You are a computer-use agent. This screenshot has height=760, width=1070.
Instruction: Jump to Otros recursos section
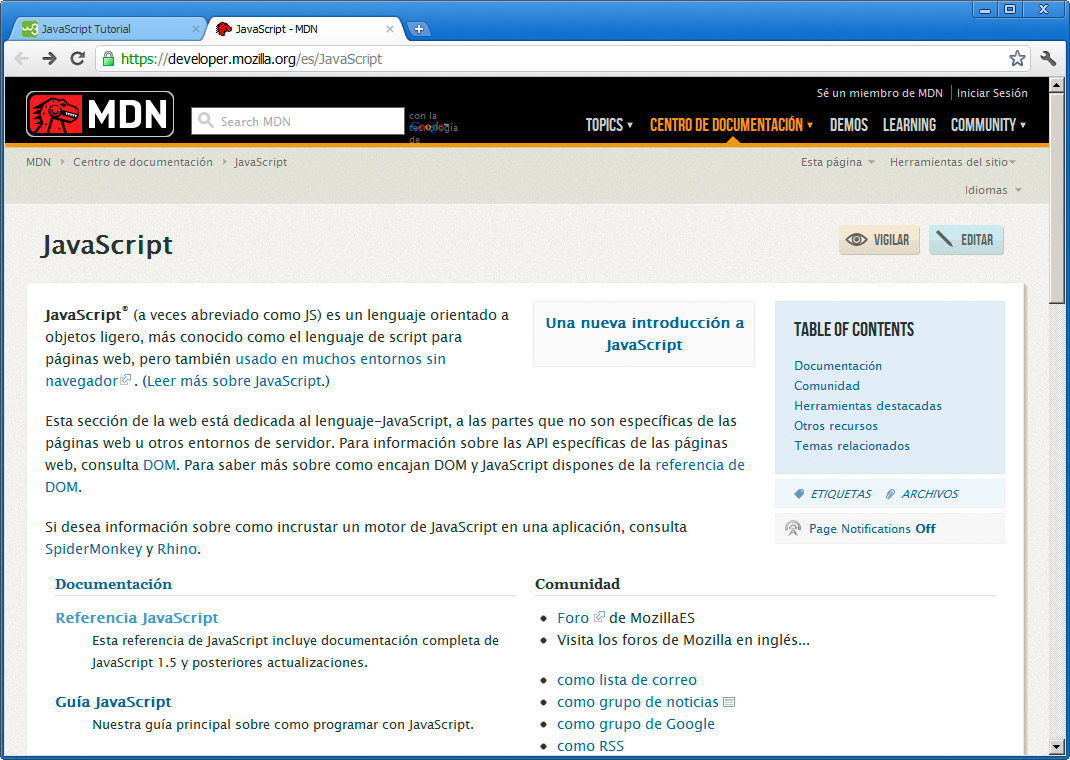coord(835,426)
